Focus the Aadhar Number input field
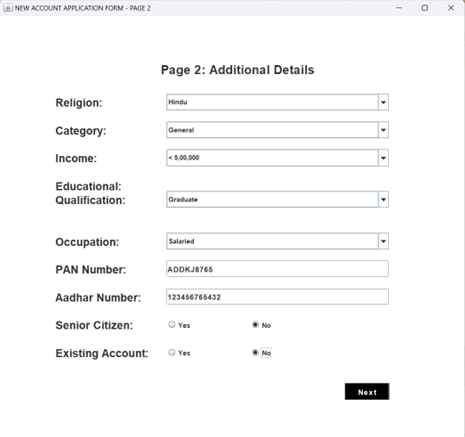Viewport: 465px width, 437px height. coord(277,297)
